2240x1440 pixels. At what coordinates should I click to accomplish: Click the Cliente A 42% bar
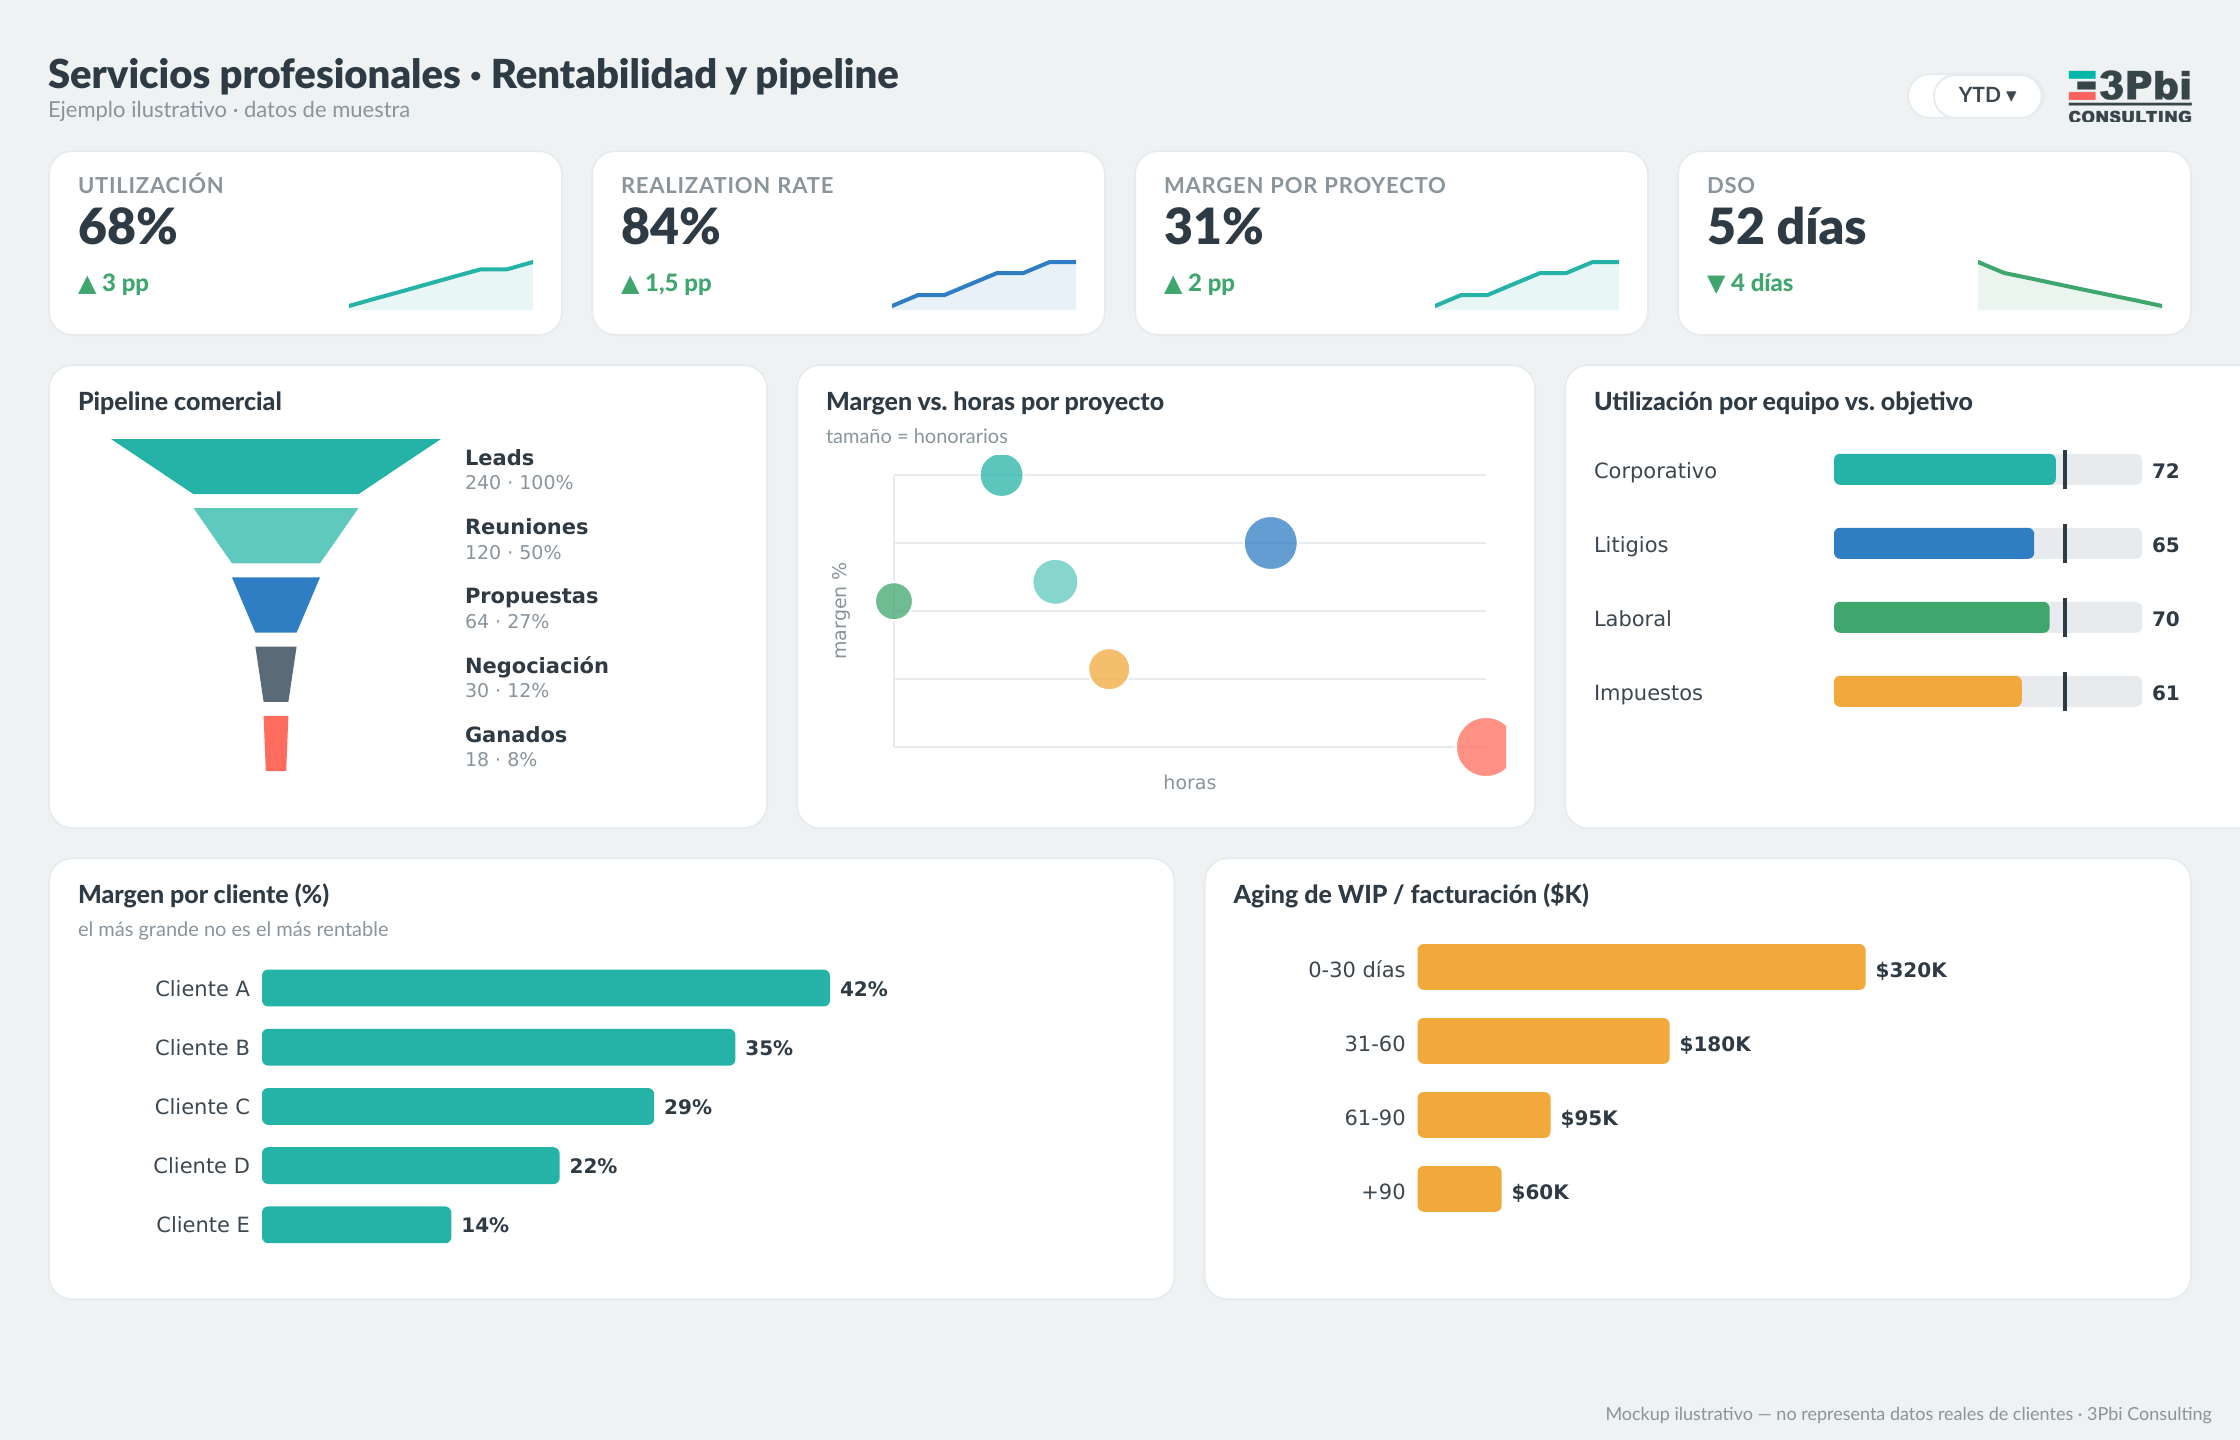coord(546,988)
